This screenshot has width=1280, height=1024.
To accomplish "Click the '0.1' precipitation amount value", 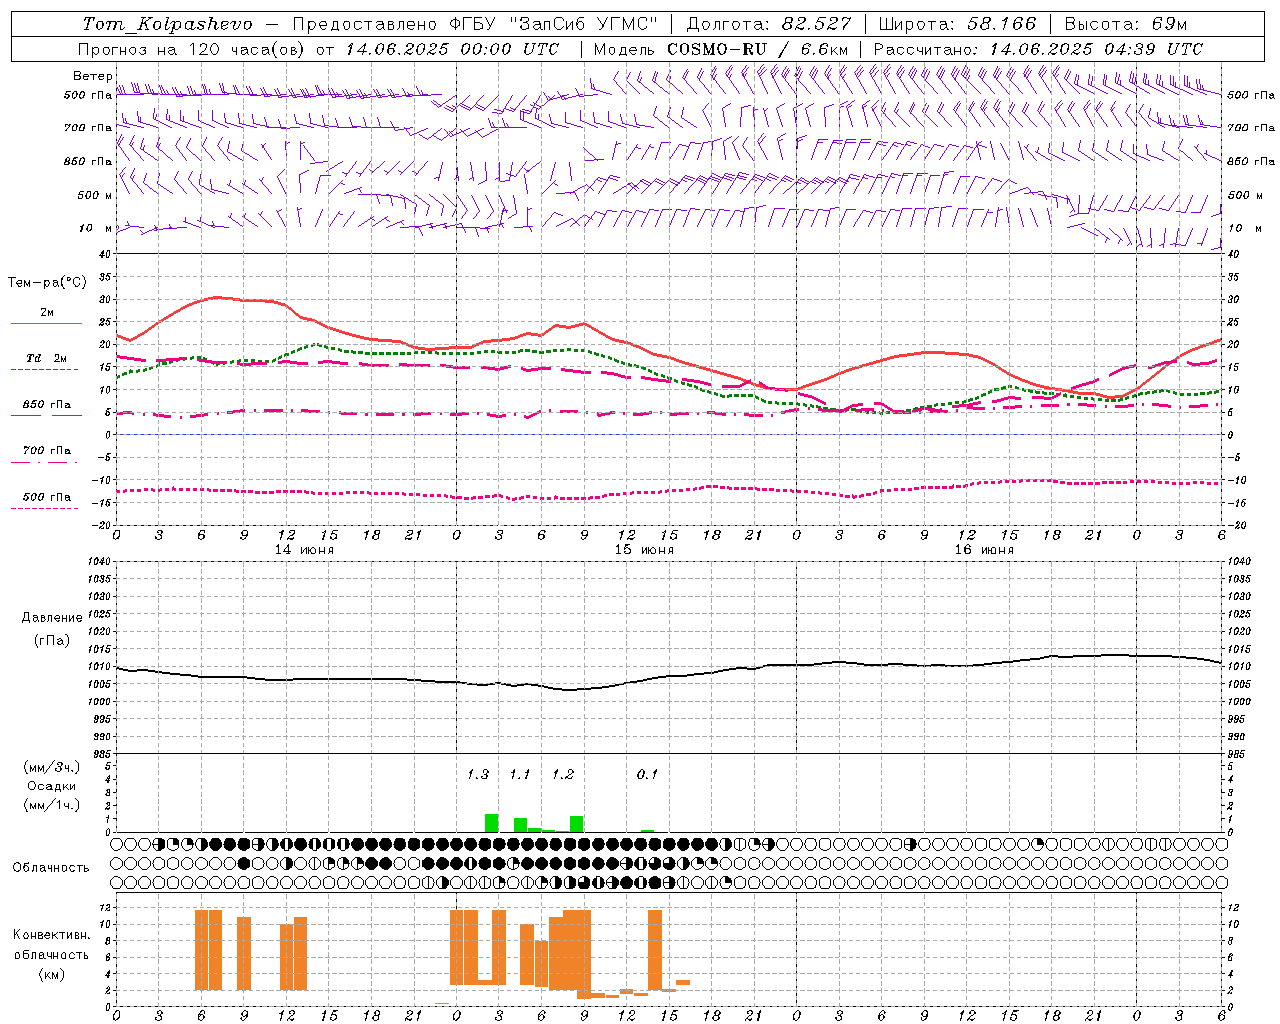I will [x=648, y=774].
